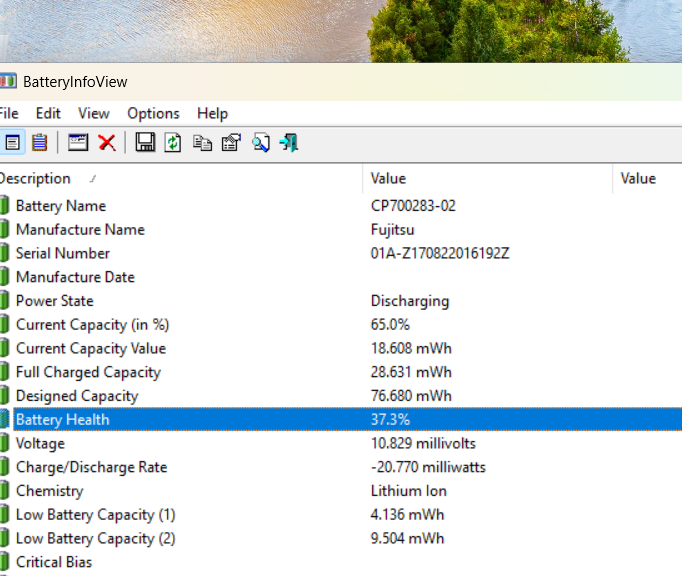
Task: Click the battery icon beside Manufacture Name
Action: (4, 229)
